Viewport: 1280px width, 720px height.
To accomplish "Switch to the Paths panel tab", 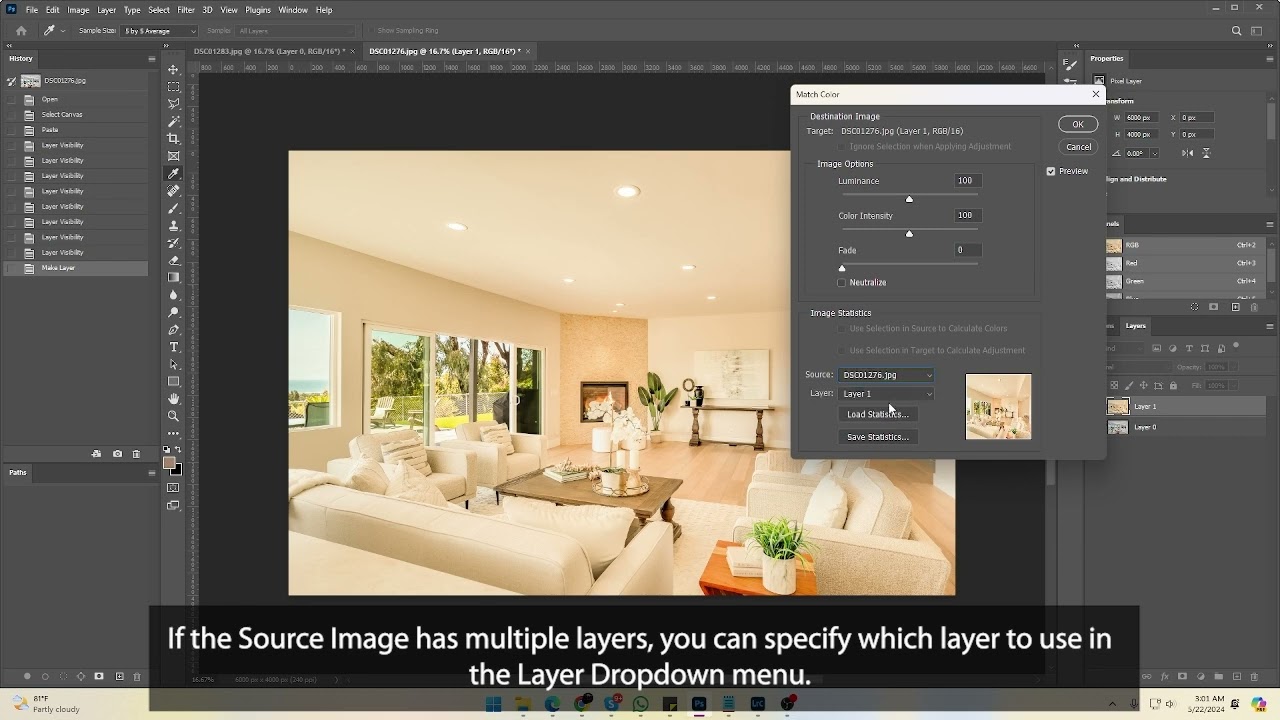I will tap(18, 472).
